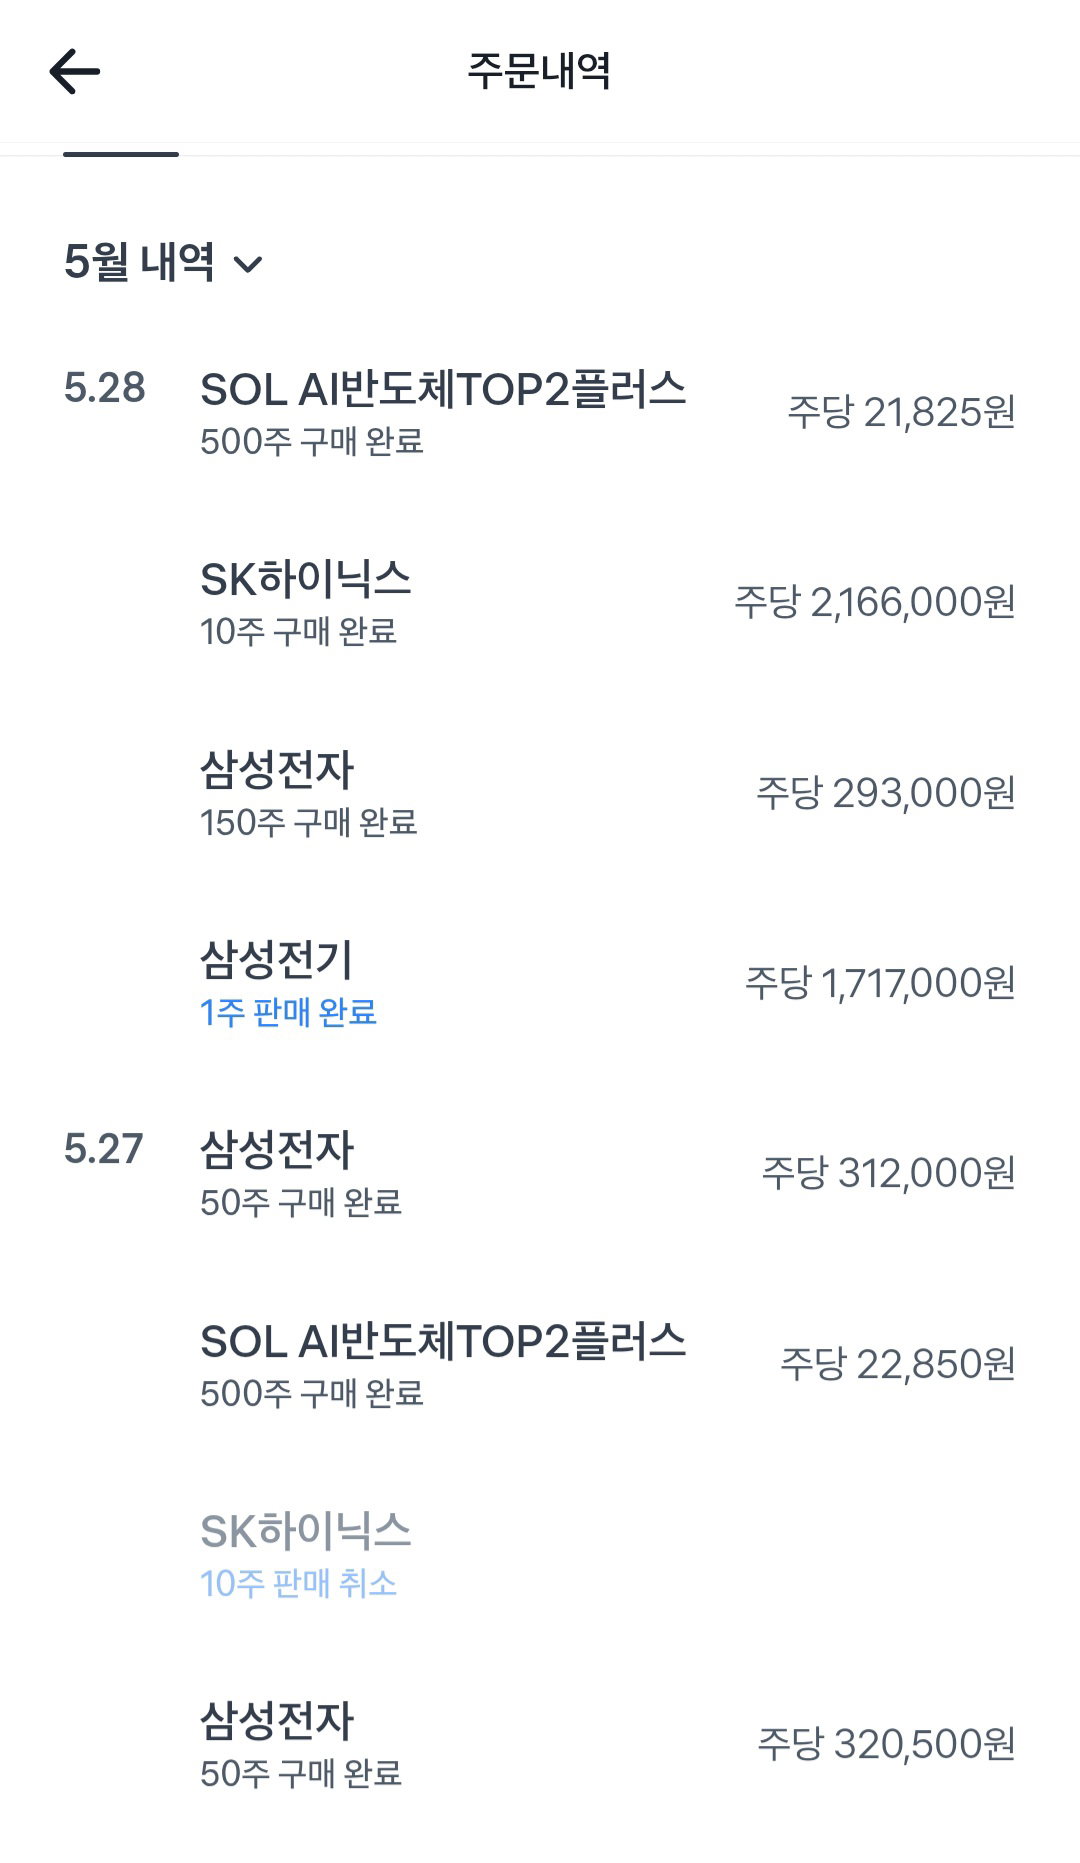Viewport: 1080px width, 1863px height.
Task: Click price 주당 1,717,000원
Action: pos(880,983)
